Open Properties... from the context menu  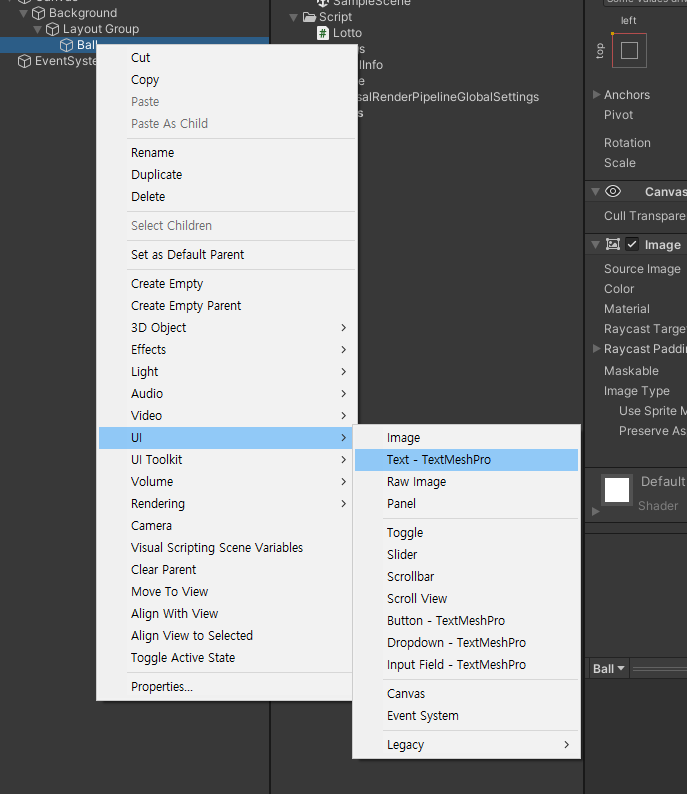(x=225, y=687)
